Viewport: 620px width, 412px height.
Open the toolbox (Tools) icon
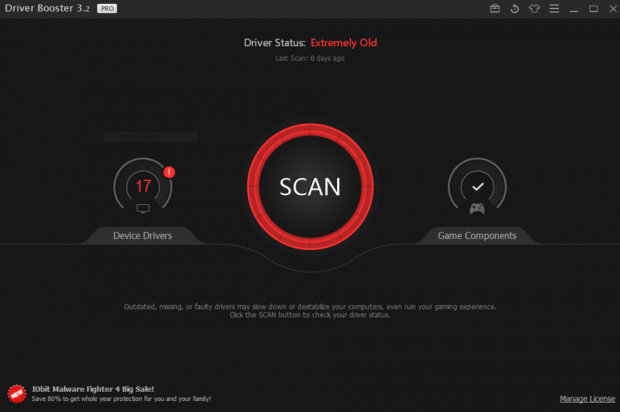click(x=495, y=9)
